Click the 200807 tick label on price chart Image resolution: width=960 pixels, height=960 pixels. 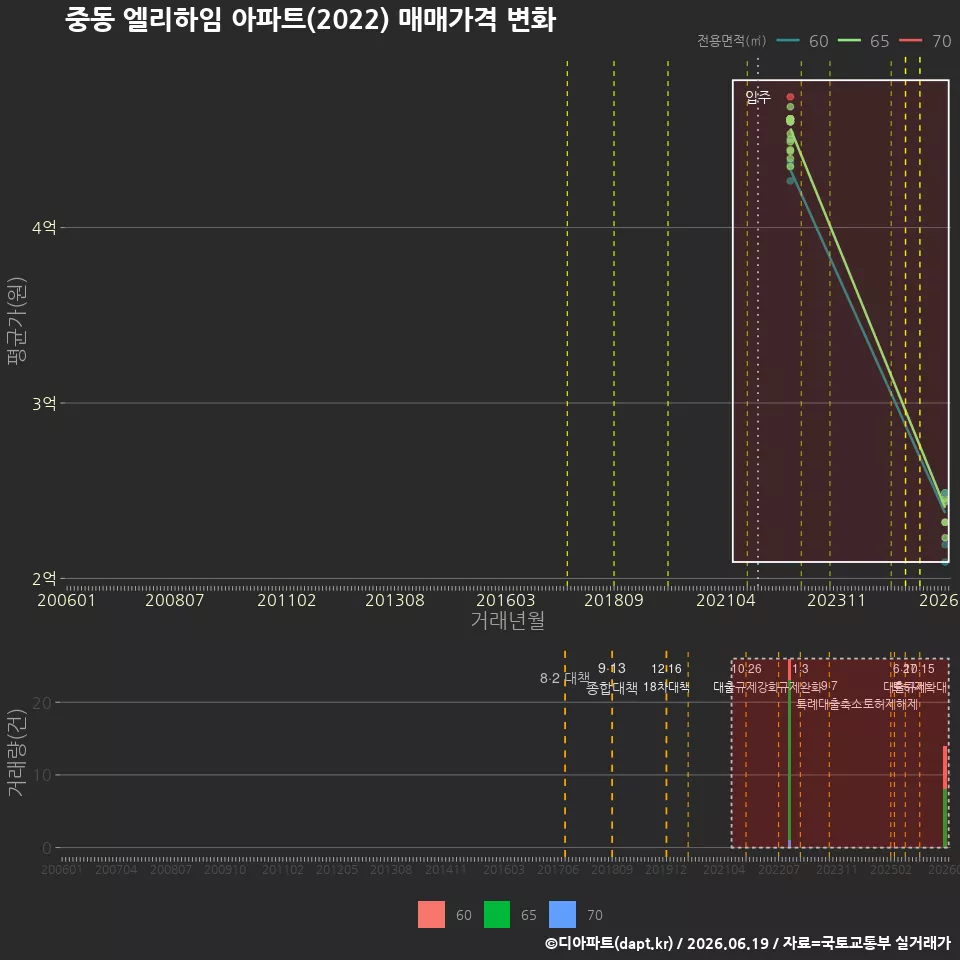[174, 600]
